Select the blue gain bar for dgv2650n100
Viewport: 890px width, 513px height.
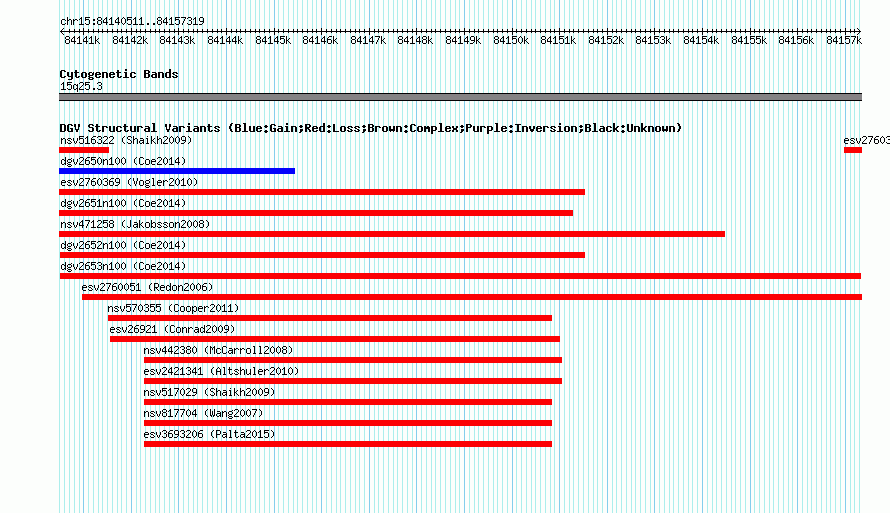coord(177,171)
